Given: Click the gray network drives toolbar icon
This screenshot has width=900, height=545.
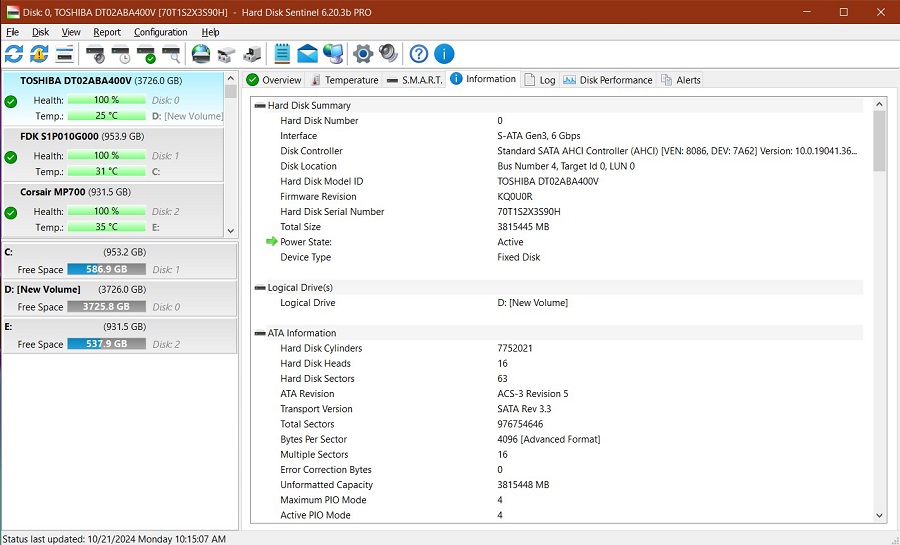Looking at the screenshot, I should 226,54.
